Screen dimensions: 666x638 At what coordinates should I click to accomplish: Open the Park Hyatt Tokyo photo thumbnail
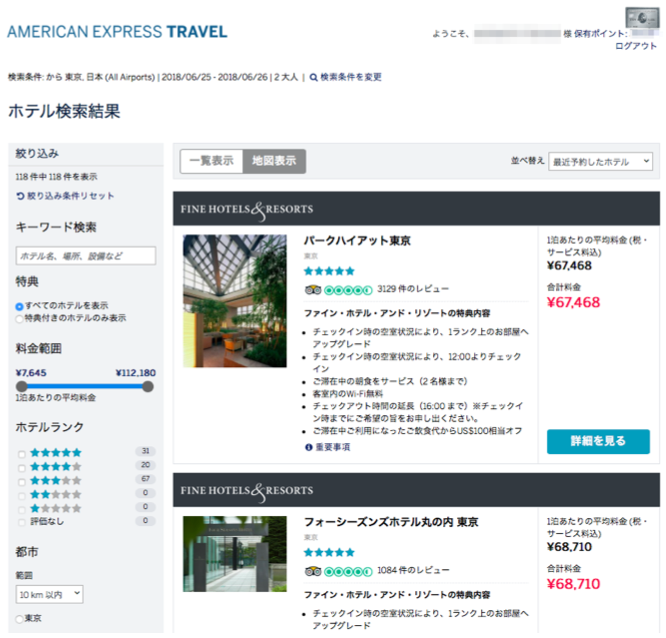pos(235,301)
